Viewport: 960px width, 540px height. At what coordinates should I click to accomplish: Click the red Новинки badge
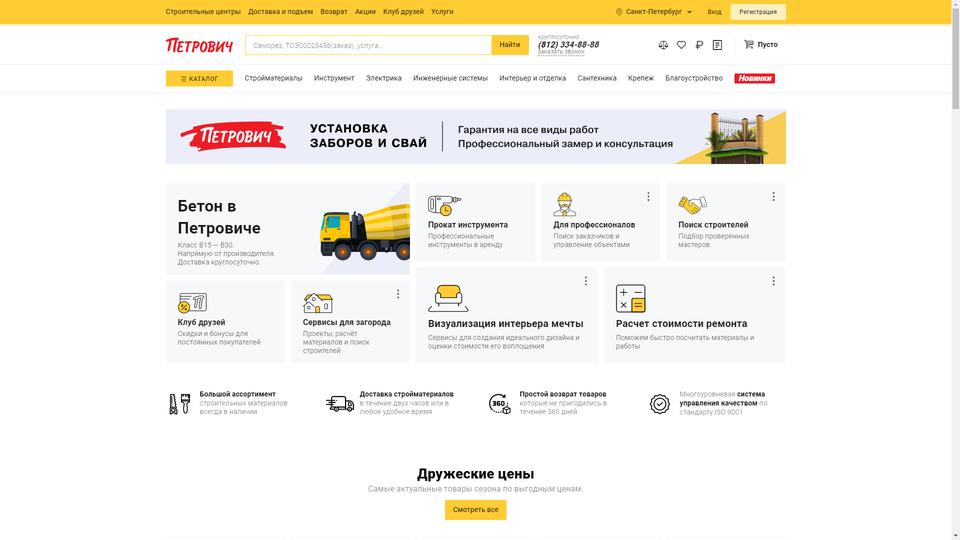coord(754,78)
